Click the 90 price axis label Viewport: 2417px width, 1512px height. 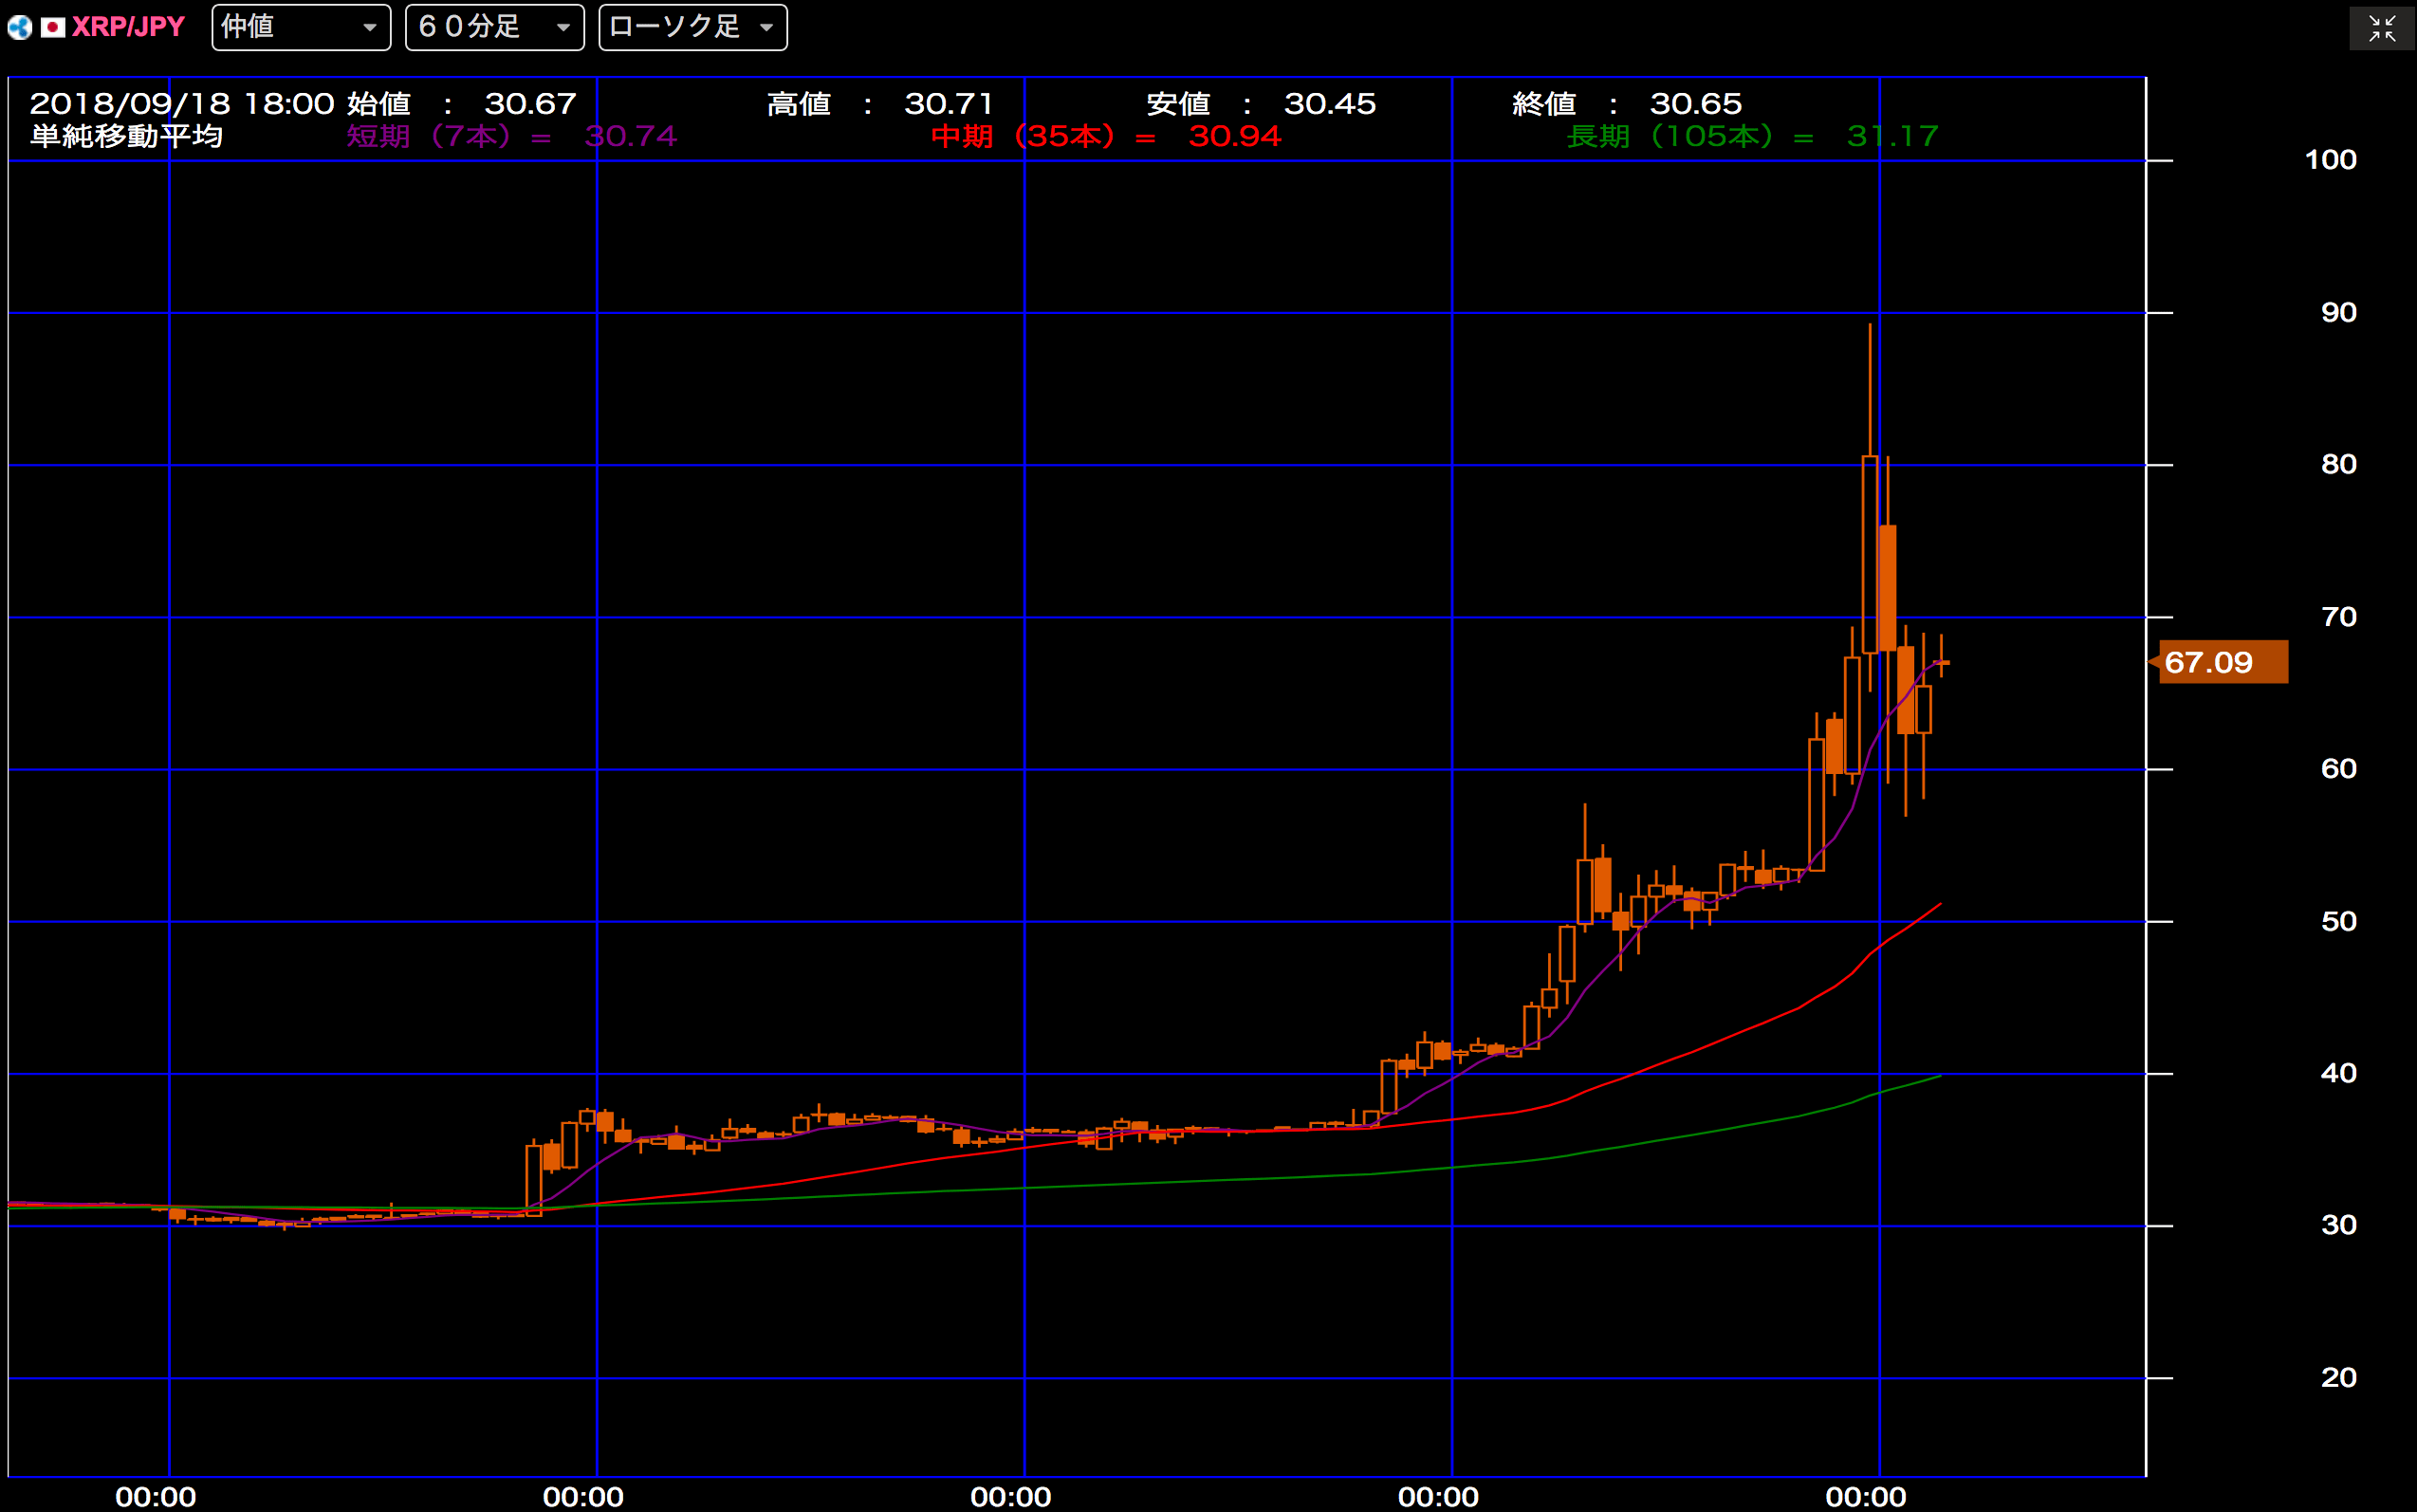[2338, 313]
